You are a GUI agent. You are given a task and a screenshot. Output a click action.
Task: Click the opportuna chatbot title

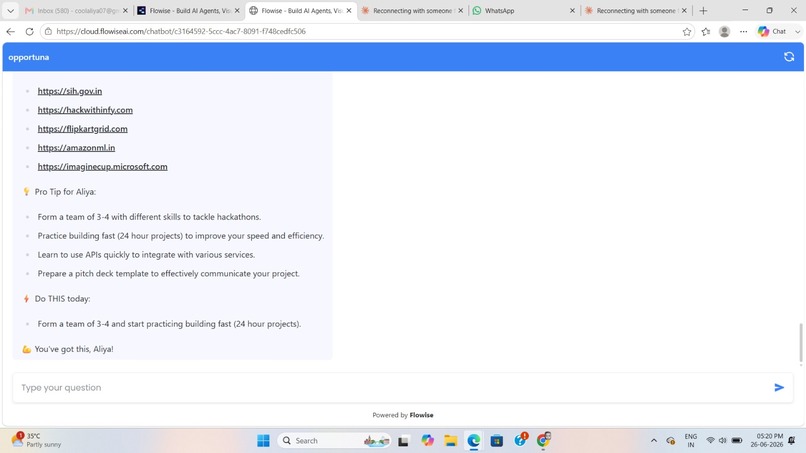29,57
